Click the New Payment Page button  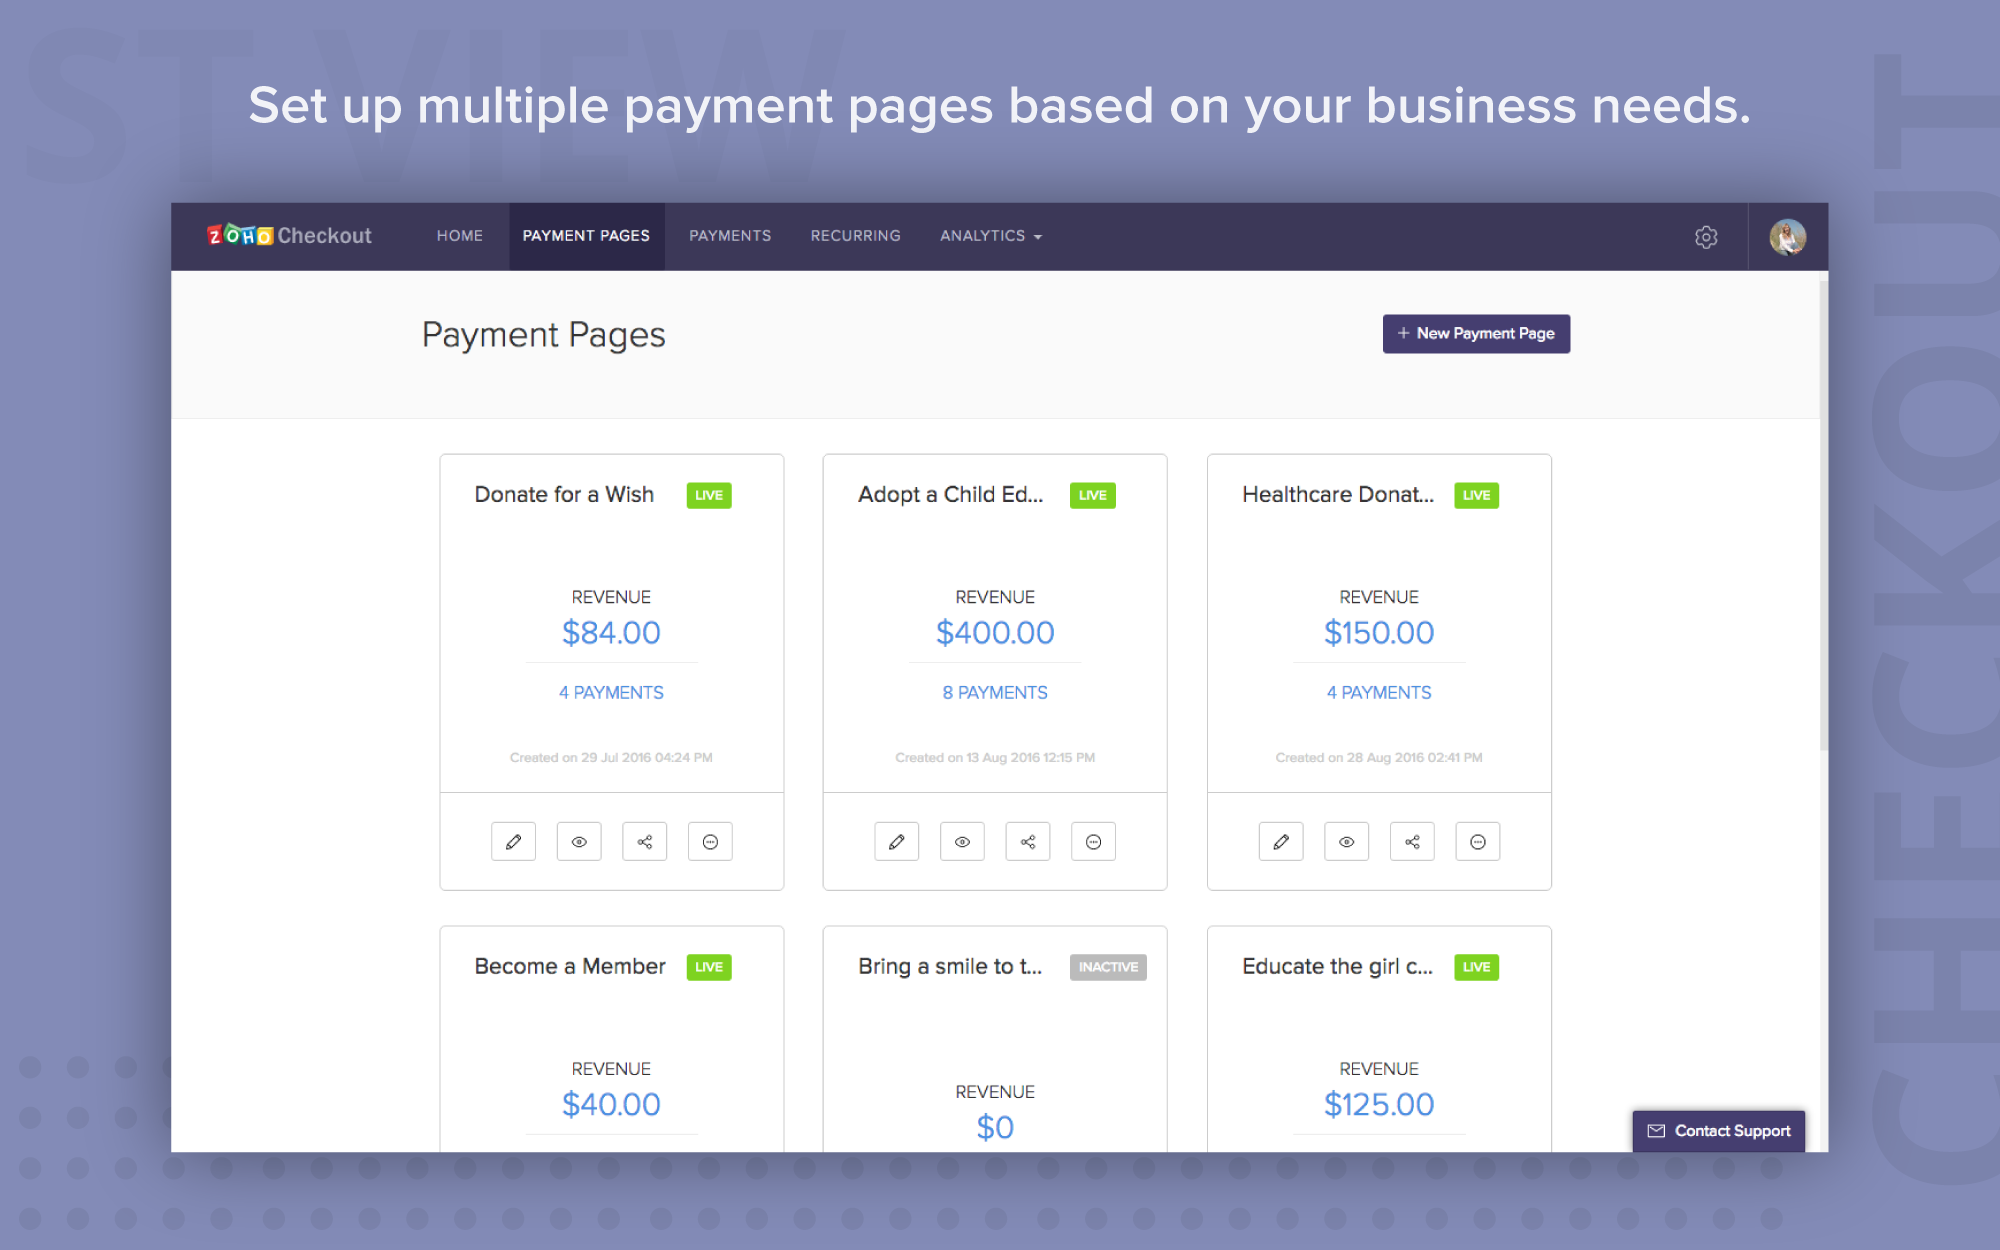pyautogui.click(x=1476, y=334)
